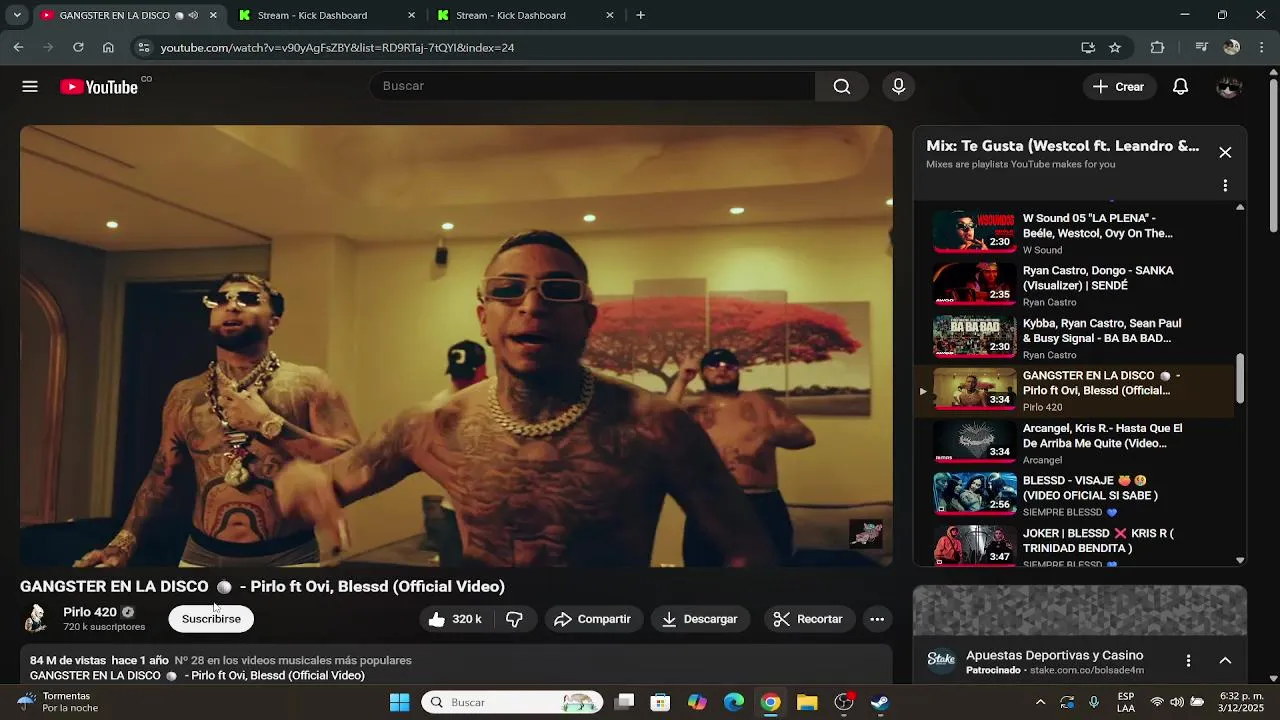Open the YouTube hamburger guide menu

[x=30, y=87]
